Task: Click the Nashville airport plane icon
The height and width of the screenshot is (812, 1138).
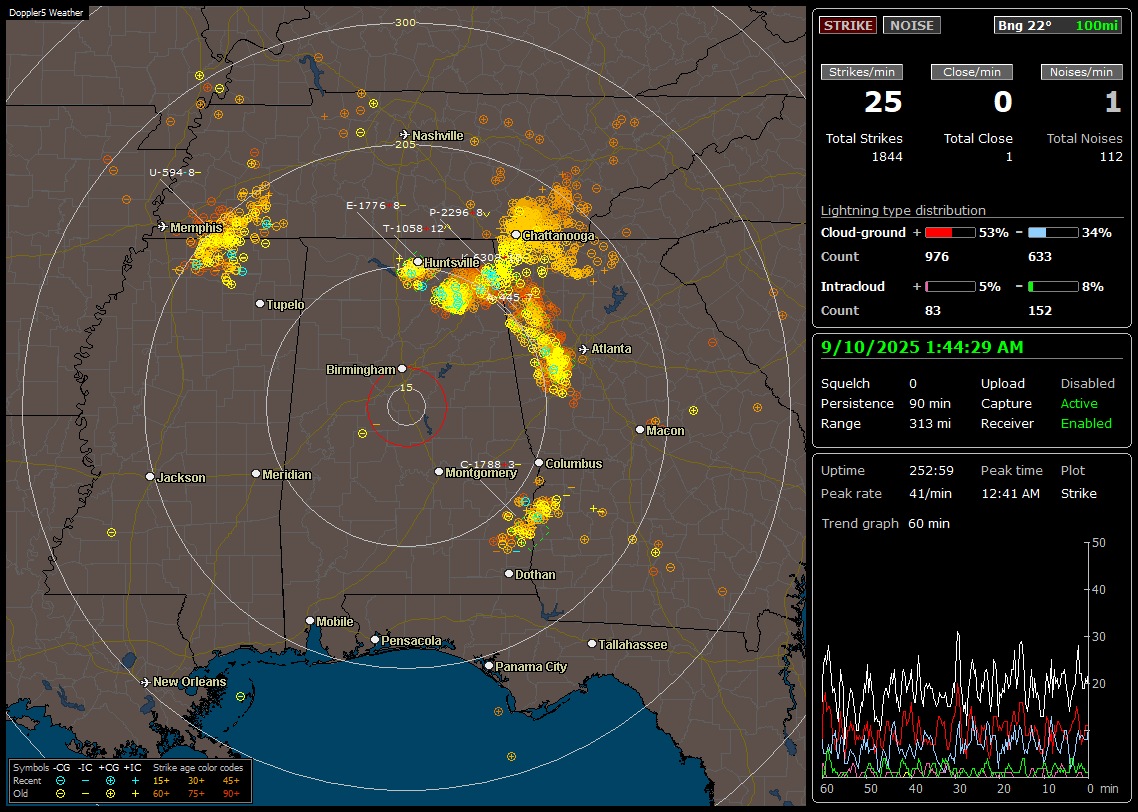Action: pyautogui.click(x=404, y=135)
